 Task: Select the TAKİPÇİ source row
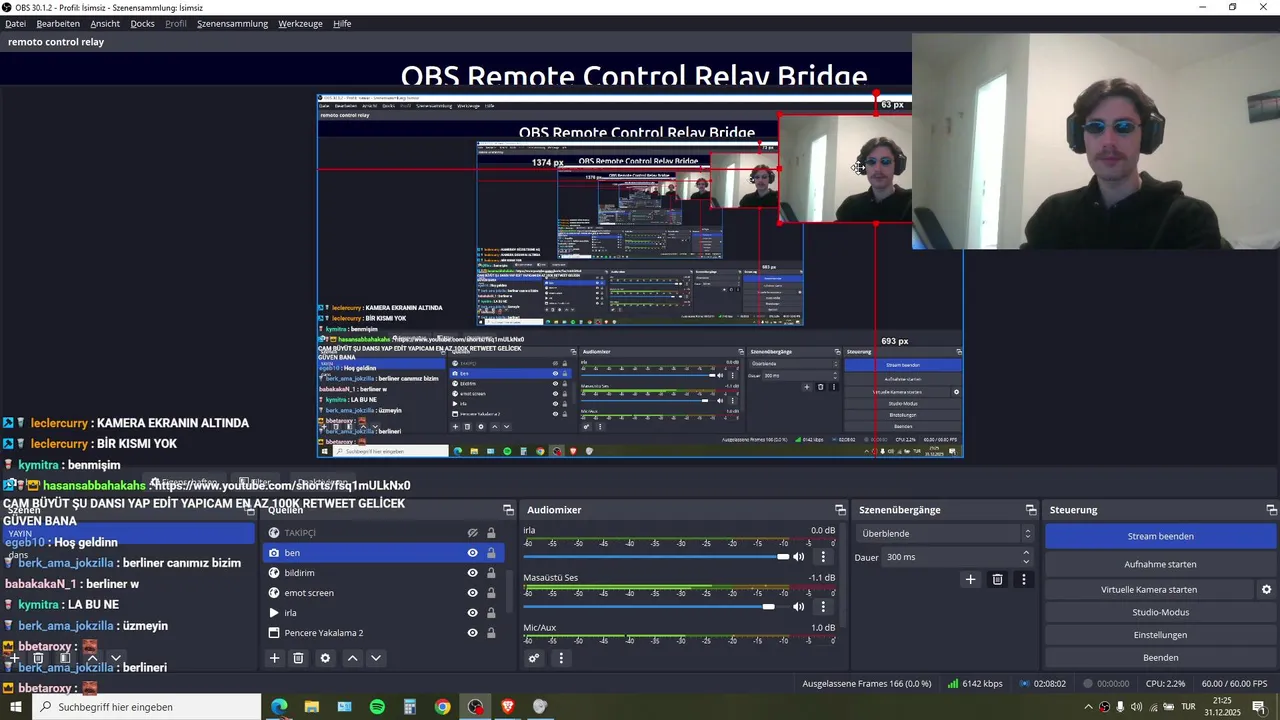[x=383, y=533]
